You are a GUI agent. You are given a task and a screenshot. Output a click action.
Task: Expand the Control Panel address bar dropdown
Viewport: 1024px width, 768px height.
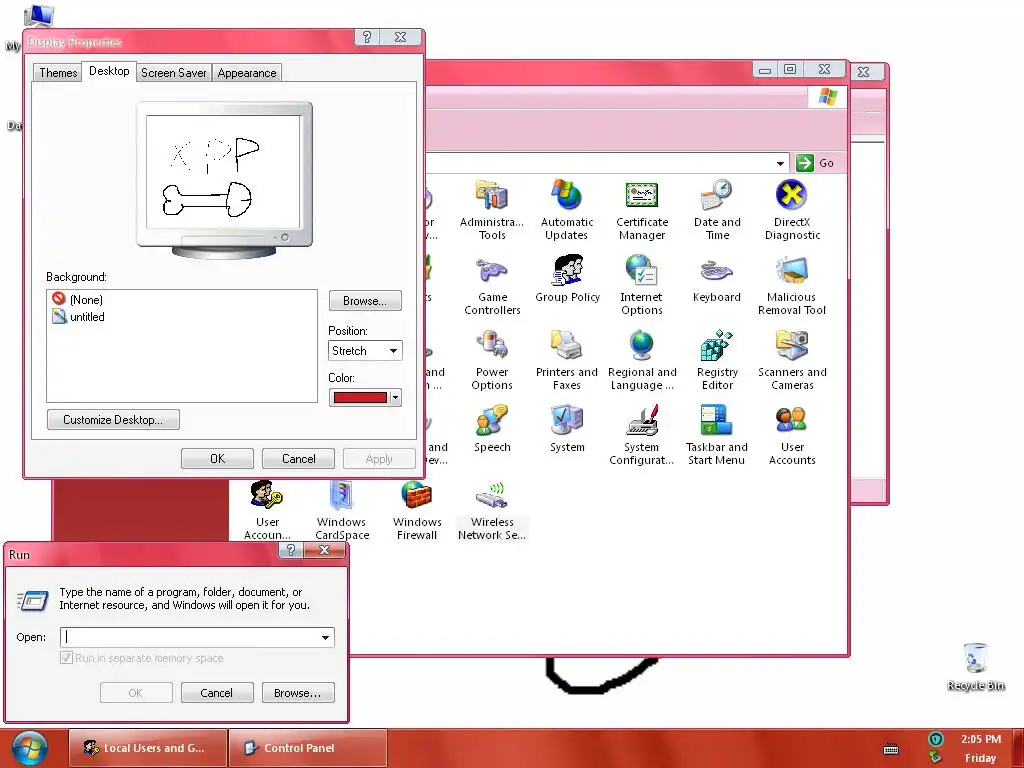(x=780, y=163)
